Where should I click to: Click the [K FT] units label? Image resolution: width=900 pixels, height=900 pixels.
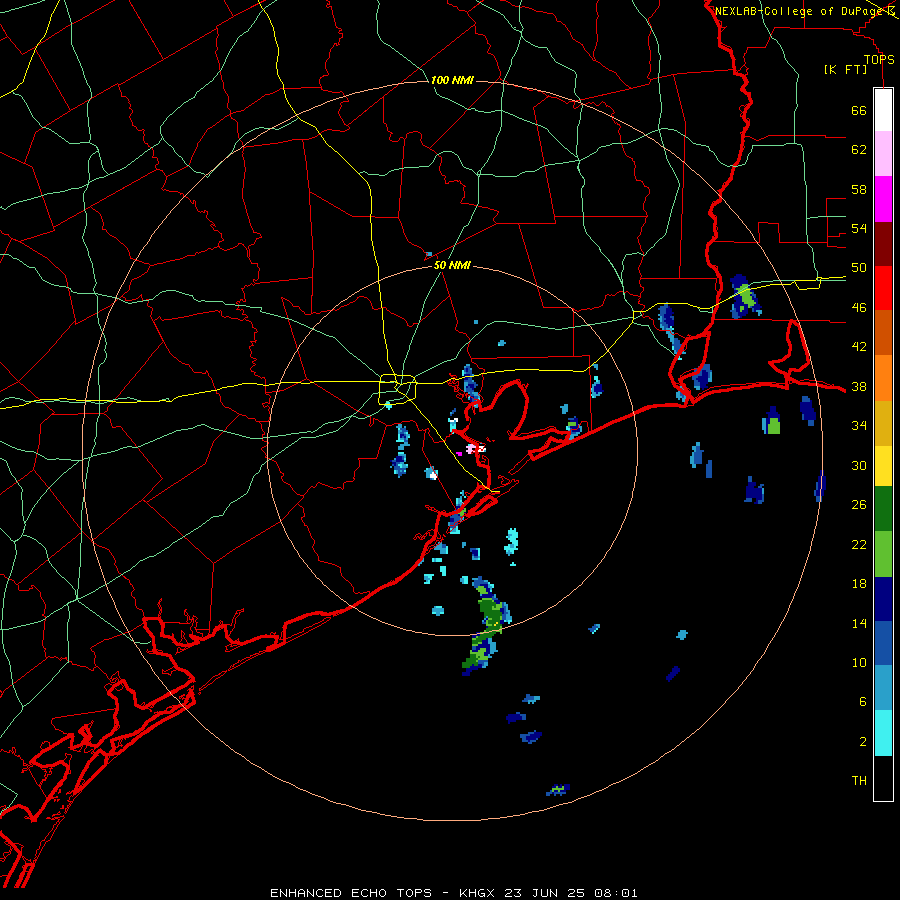tap(845, 70)
